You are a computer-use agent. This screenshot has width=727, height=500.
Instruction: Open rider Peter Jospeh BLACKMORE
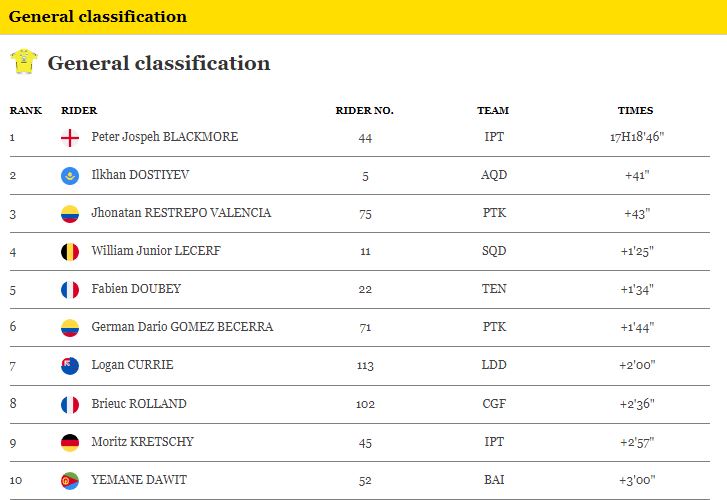[165, 137]
